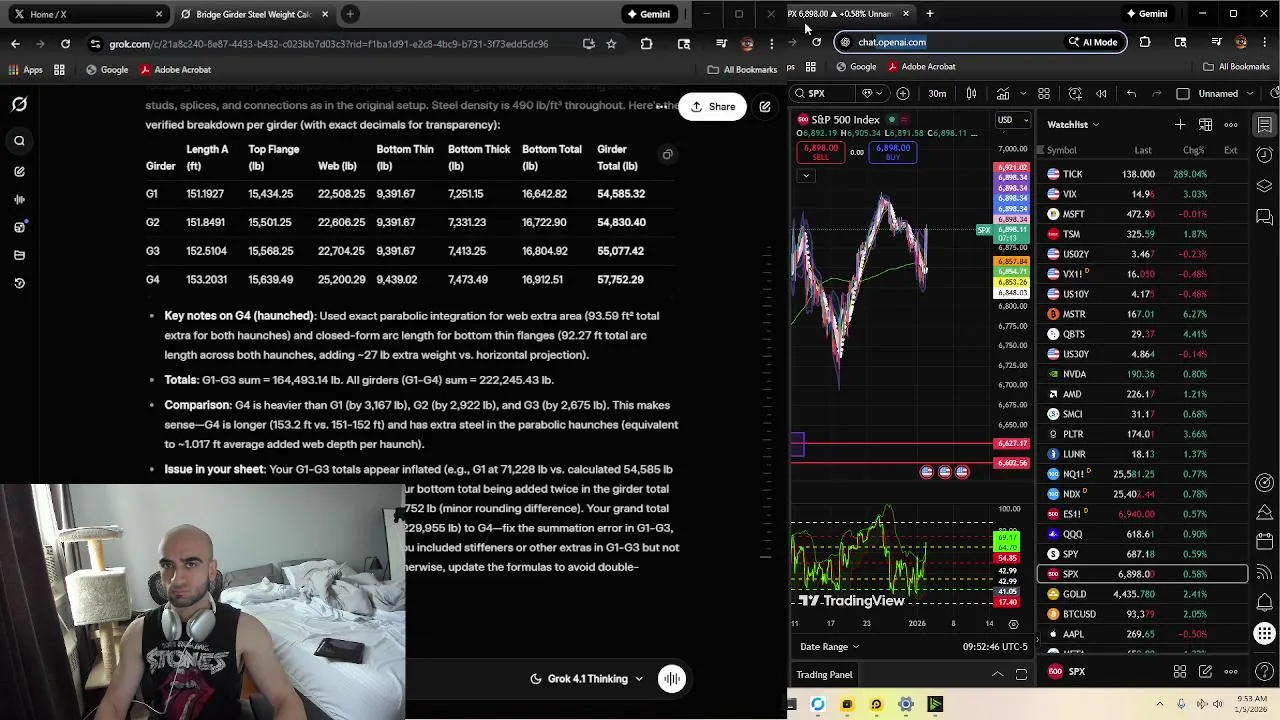Edit the SPX details note icon
1280x720 pixels.
coord(1205,672)
